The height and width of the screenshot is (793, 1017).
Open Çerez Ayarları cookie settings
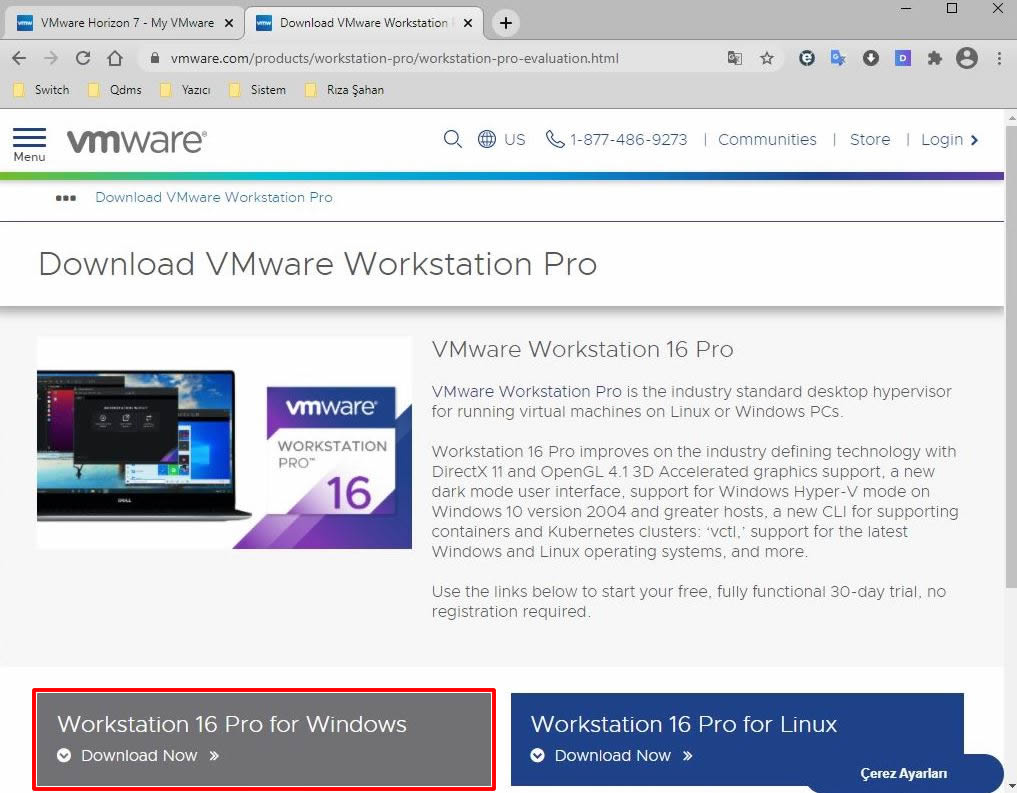point(903,774)
